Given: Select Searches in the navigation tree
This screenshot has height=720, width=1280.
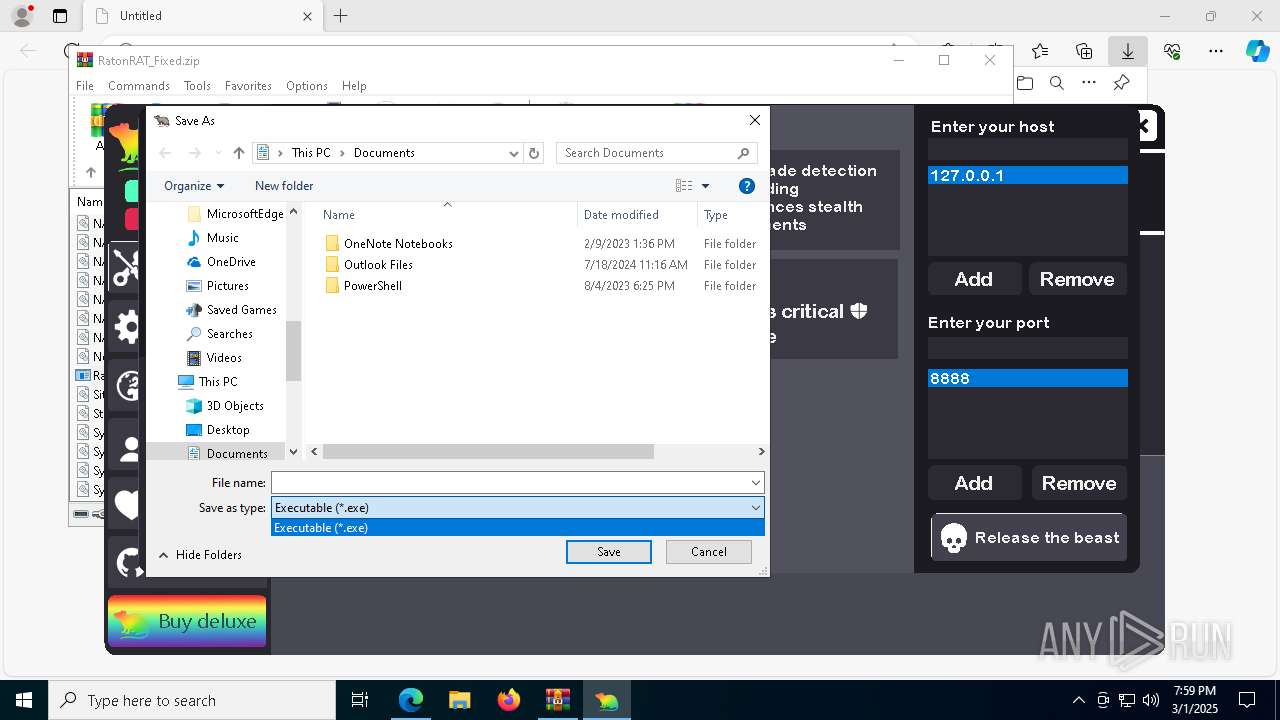Looking at the screenshot, I should tap(229, 334).
